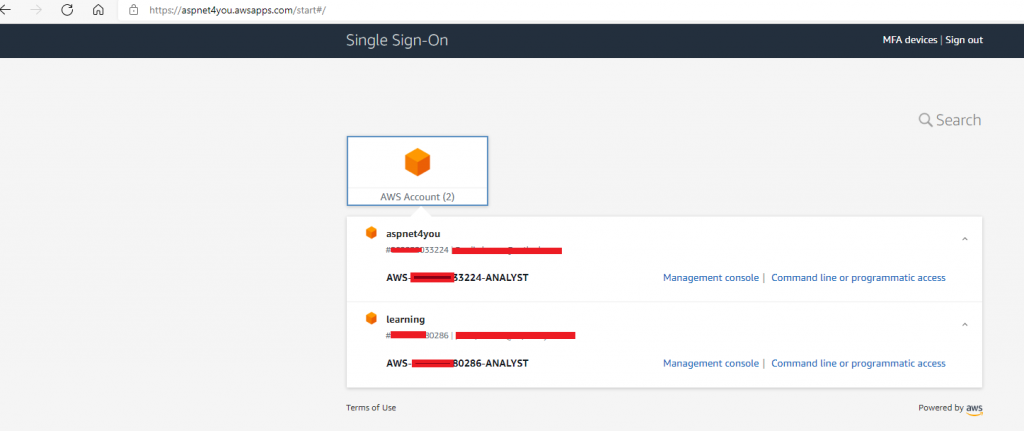Click the orange cube beside aspnet4you

tap(371, 232)
